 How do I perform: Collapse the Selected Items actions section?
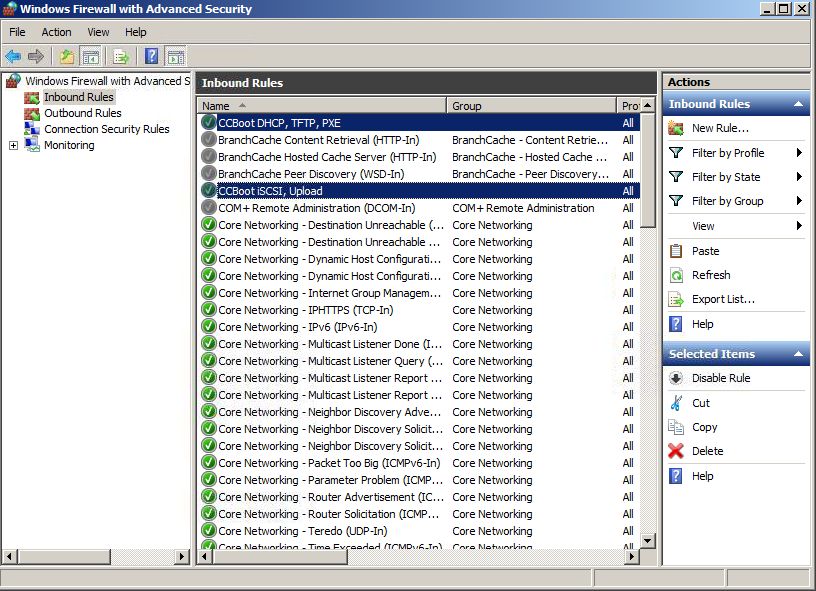798,354
